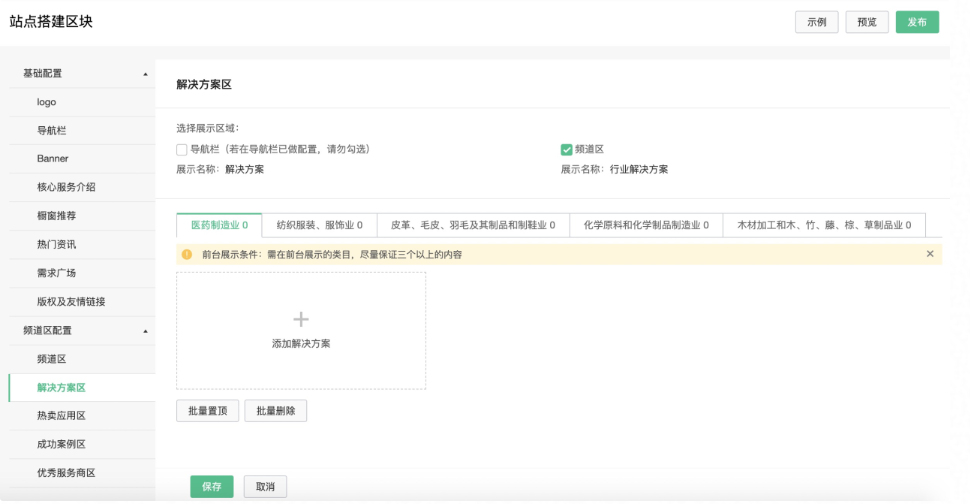Click the 示例 button
Screen dimensions: 970x504
pos(817,22)
